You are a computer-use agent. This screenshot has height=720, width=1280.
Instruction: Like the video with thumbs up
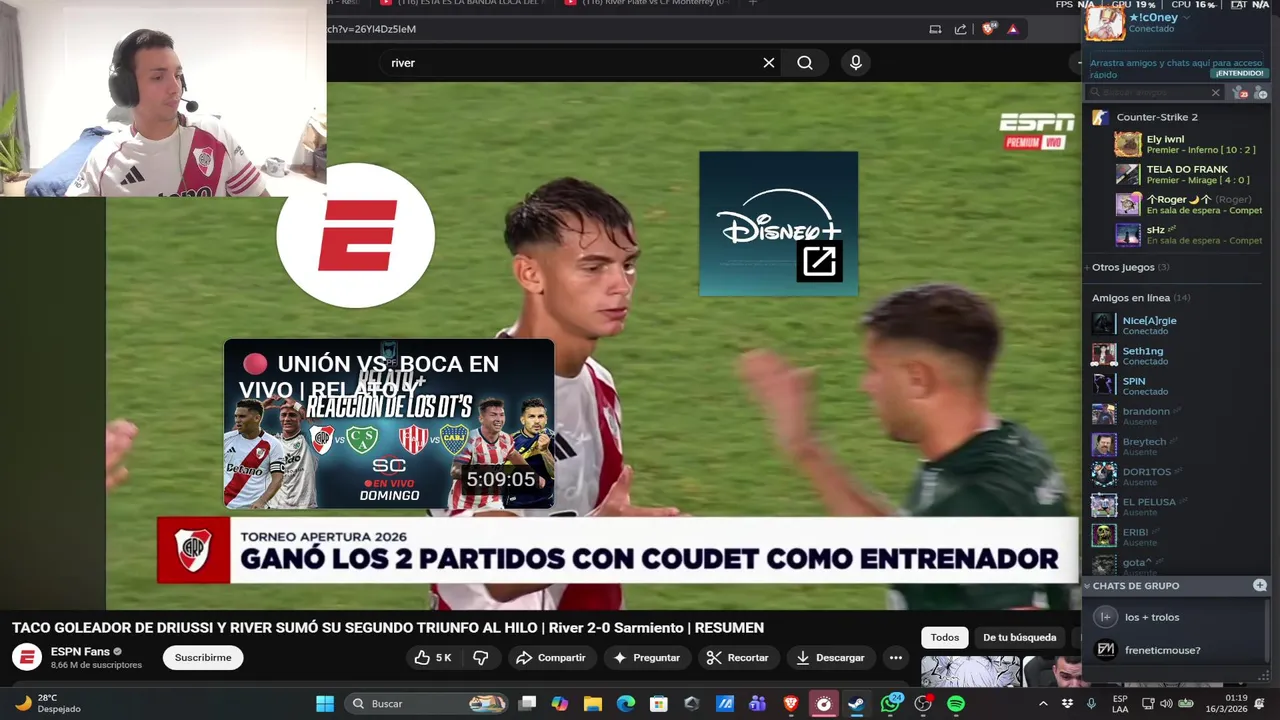tap(433, 657)
